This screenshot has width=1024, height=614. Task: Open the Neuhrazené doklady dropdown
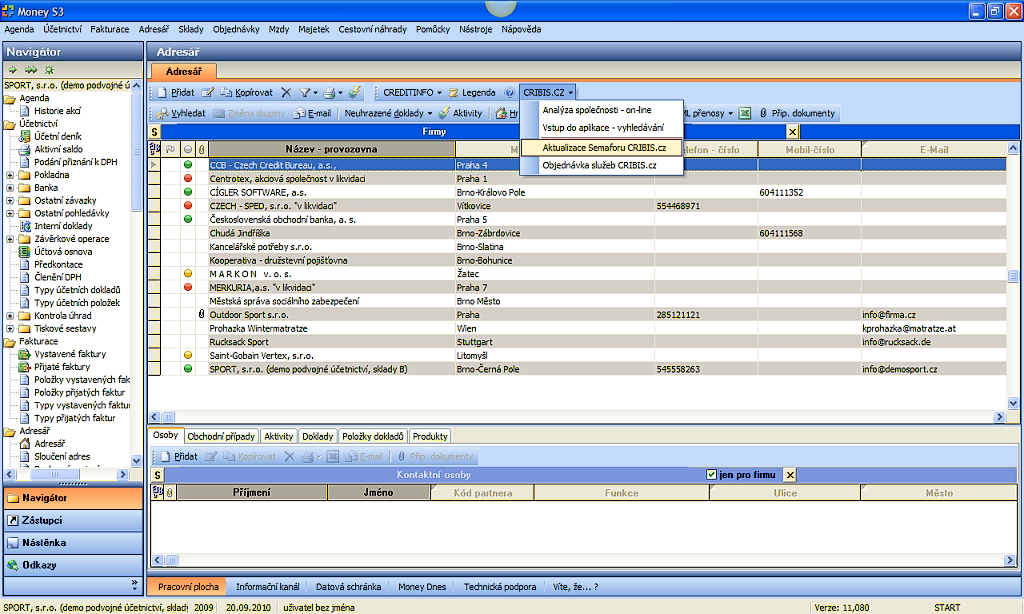[389, 114]
